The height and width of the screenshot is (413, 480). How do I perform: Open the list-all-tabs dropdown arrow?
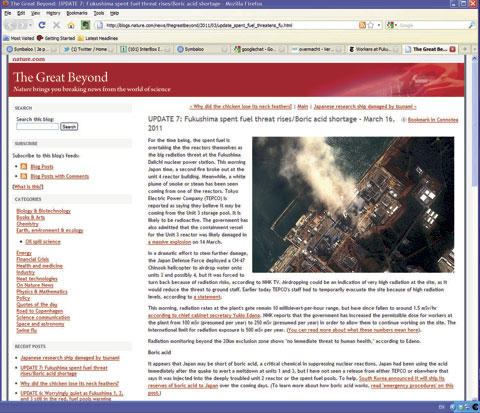475,49
